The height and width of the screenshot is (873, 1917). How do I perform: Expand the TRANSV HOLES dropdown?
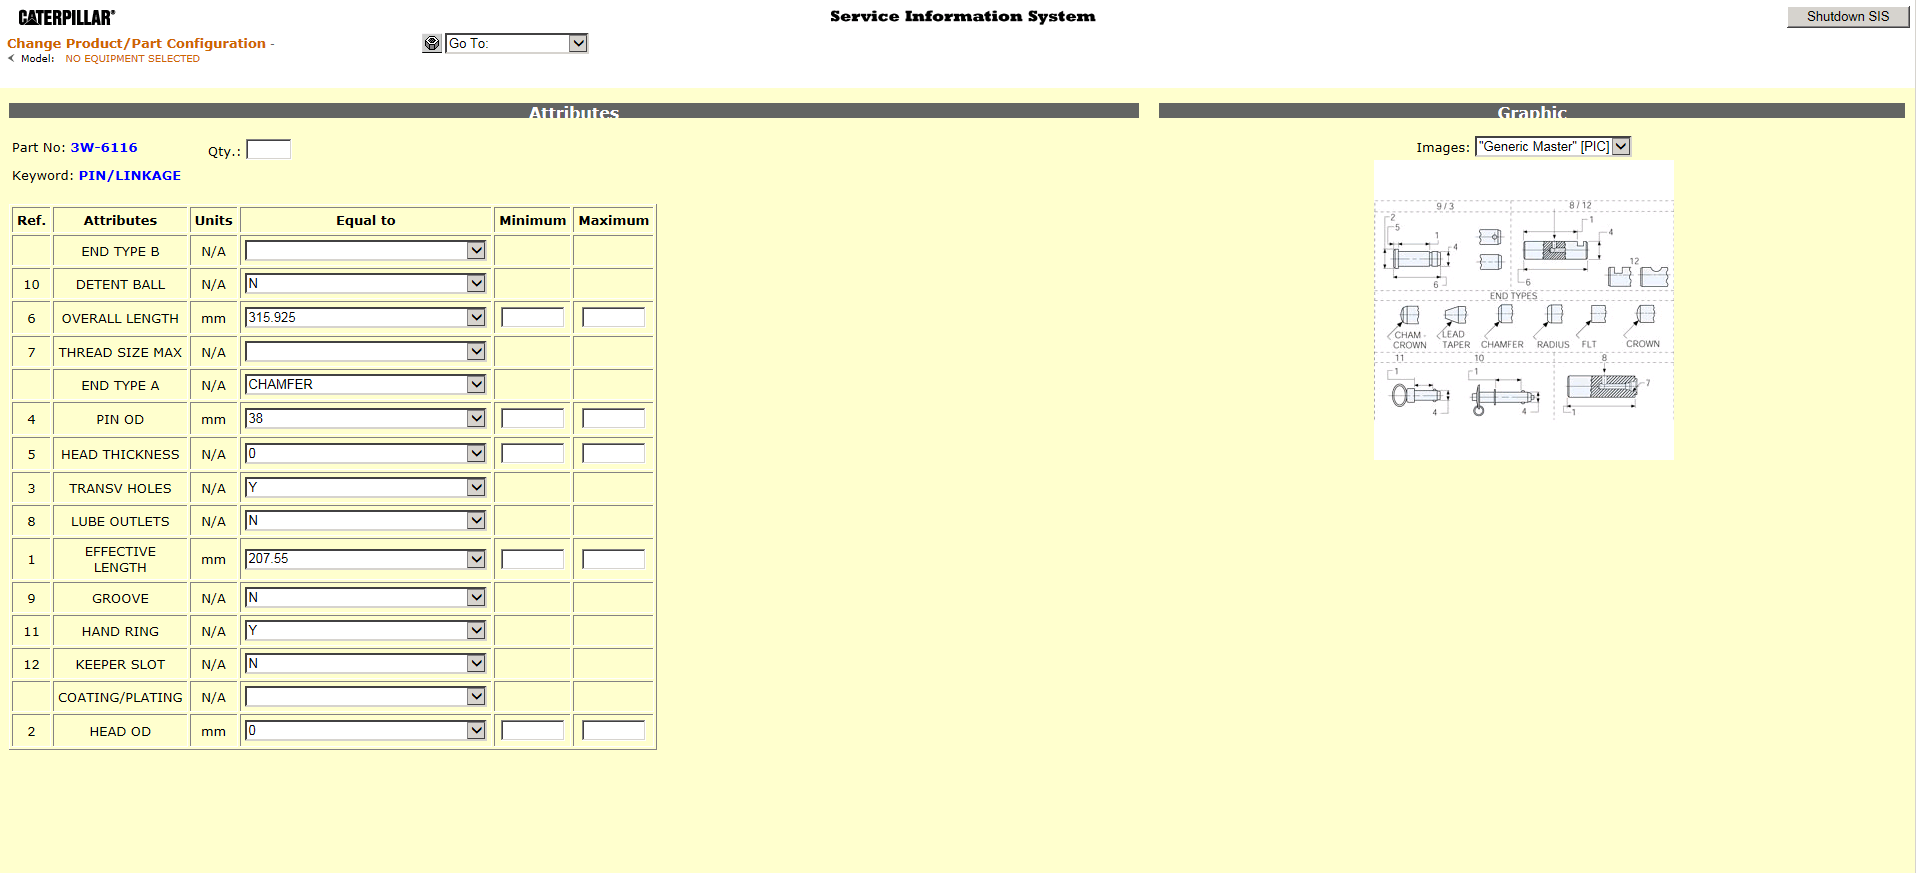click(x=366, y=487)
